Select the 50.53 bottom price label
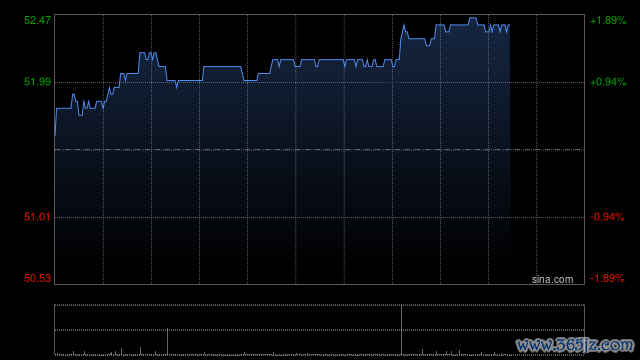Image resolution: width=640 pixels, height=360 pixels. (x=37, y=278)
